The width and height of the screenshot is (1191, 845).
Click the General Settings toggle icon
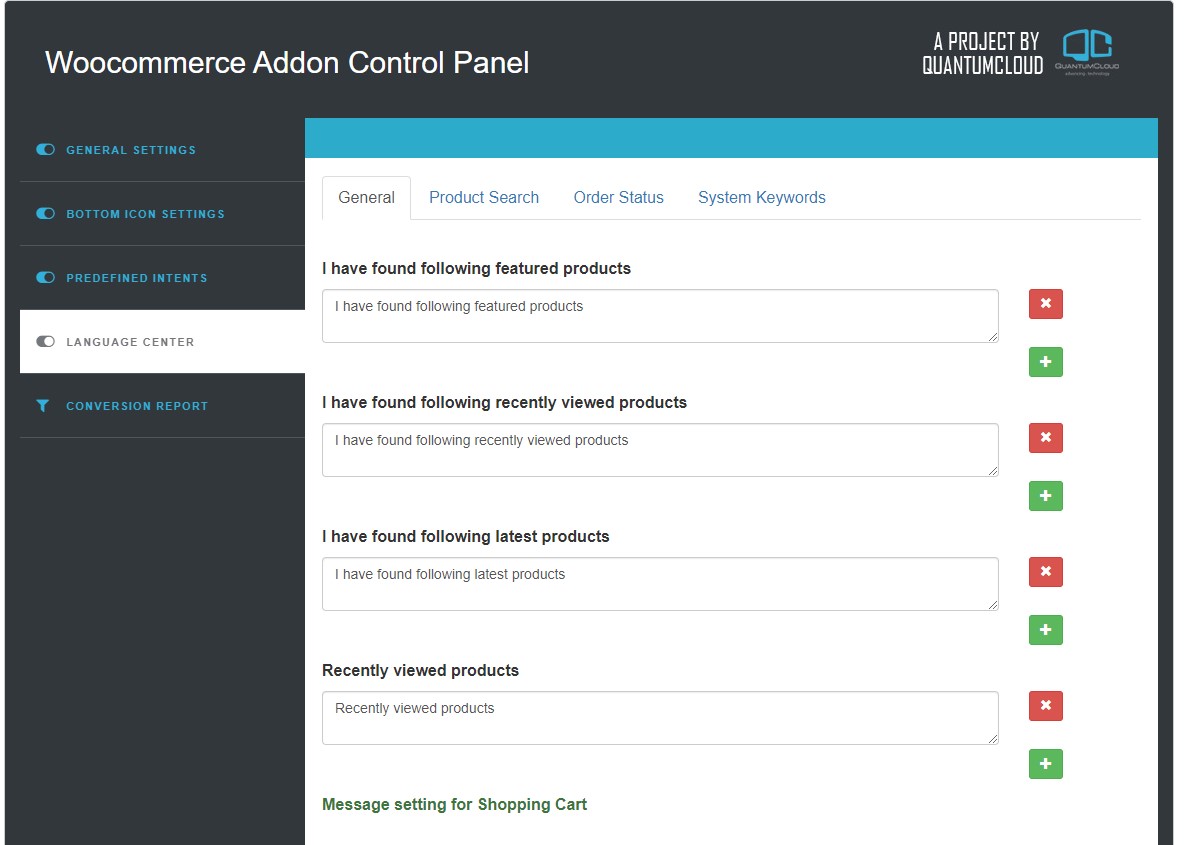46,150
